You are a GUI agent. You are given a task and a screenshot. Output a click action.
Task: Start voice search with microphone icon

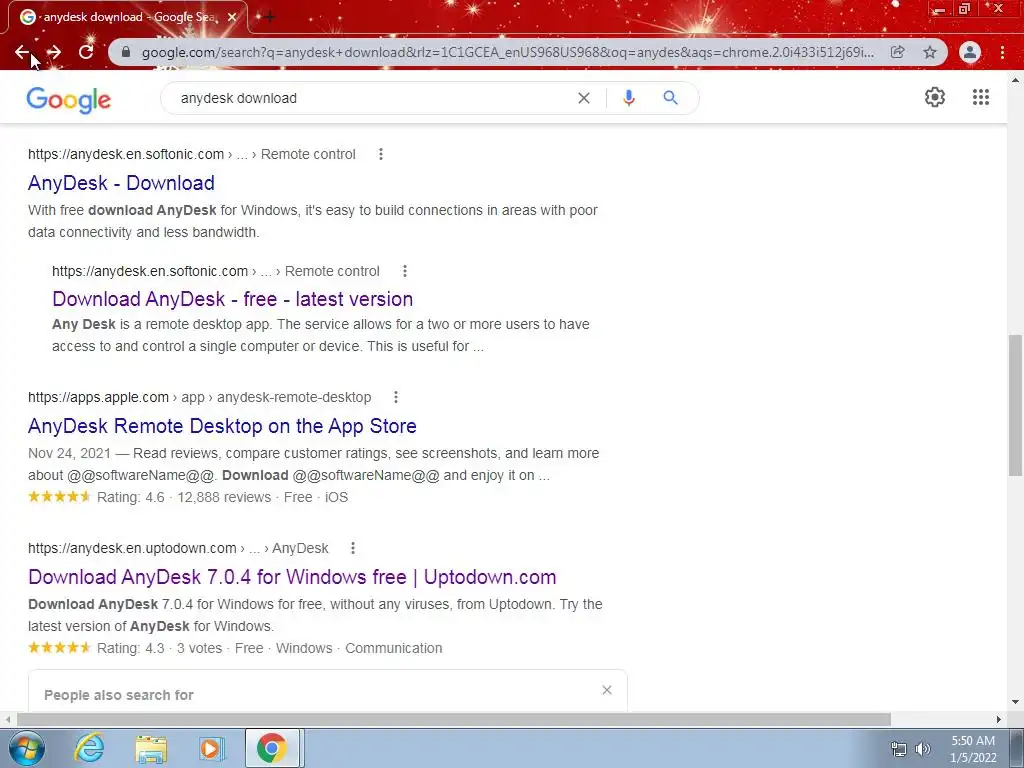628,98
